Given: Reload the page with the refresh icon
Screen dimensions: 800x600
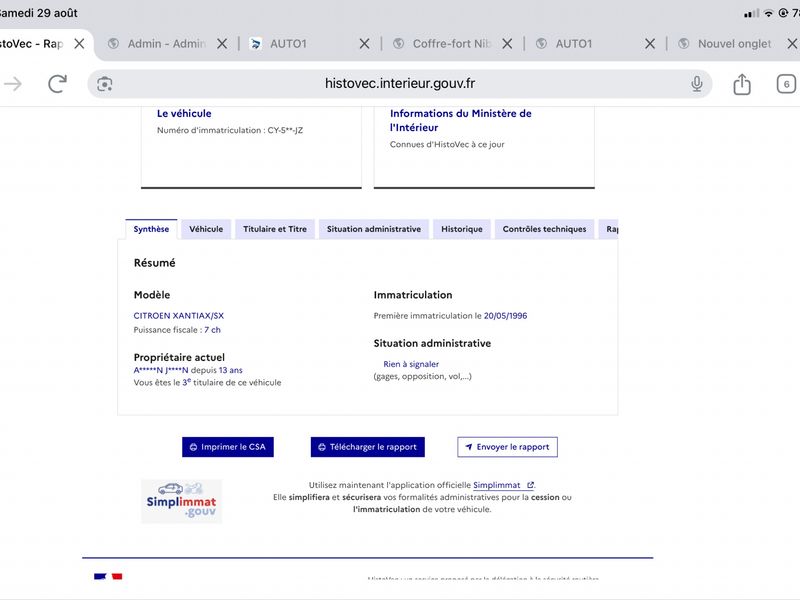Looking at the screenshot, I should tap(58, 84).
